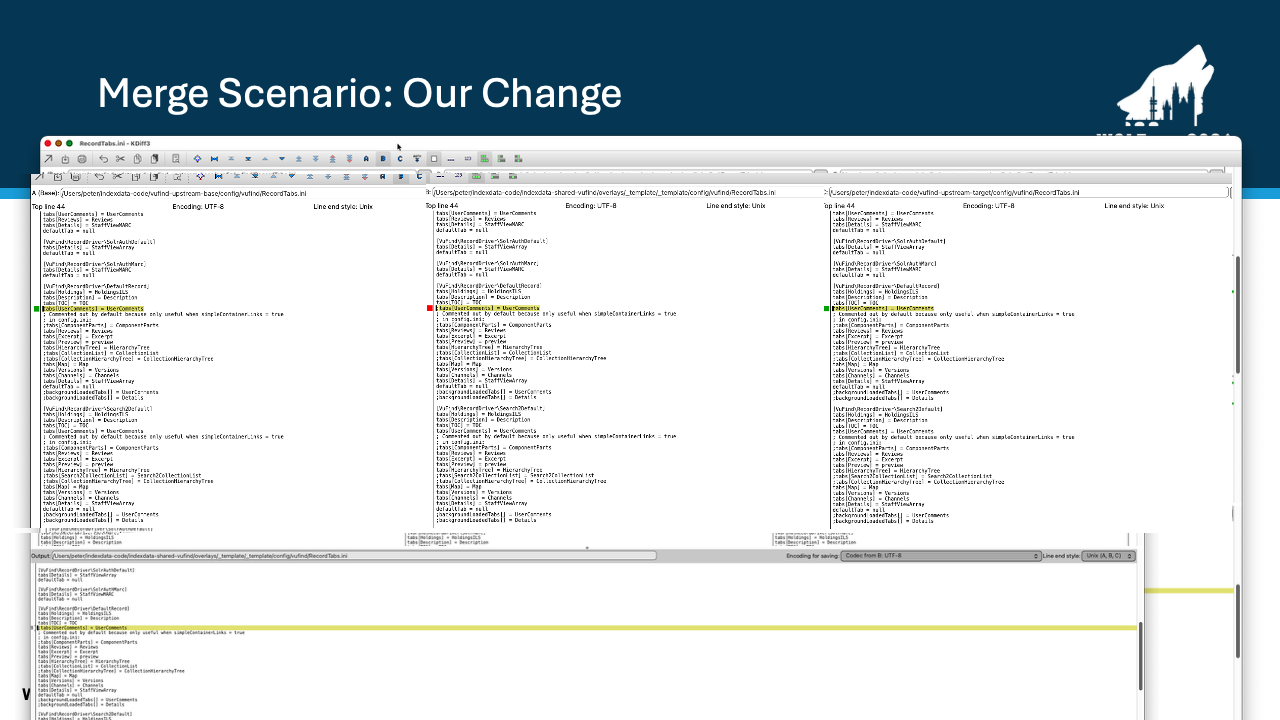1280x720 pixels.
Task: Toggle Select lines from A button
Action: [366, 159]
